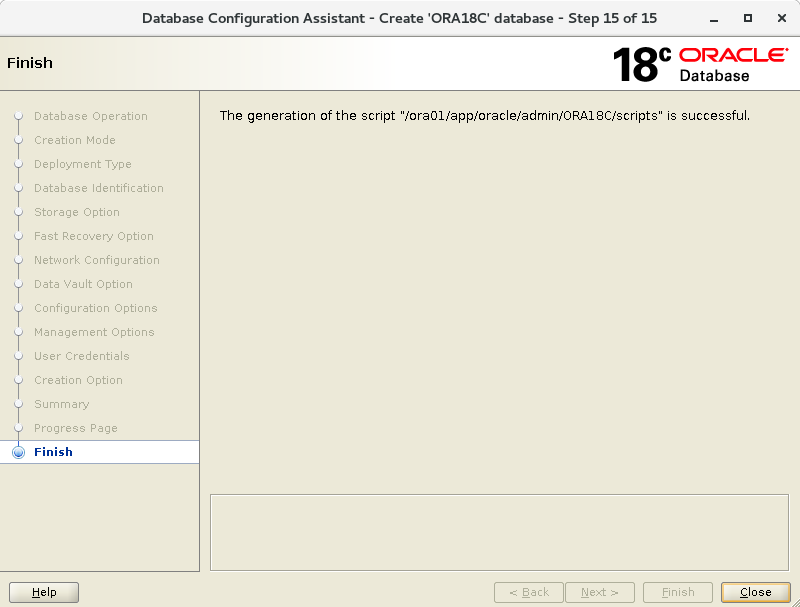The height and width of the screenshot is (607, 800).
Task: Select Database Operation step in sidebar
Action: [91, 116]
